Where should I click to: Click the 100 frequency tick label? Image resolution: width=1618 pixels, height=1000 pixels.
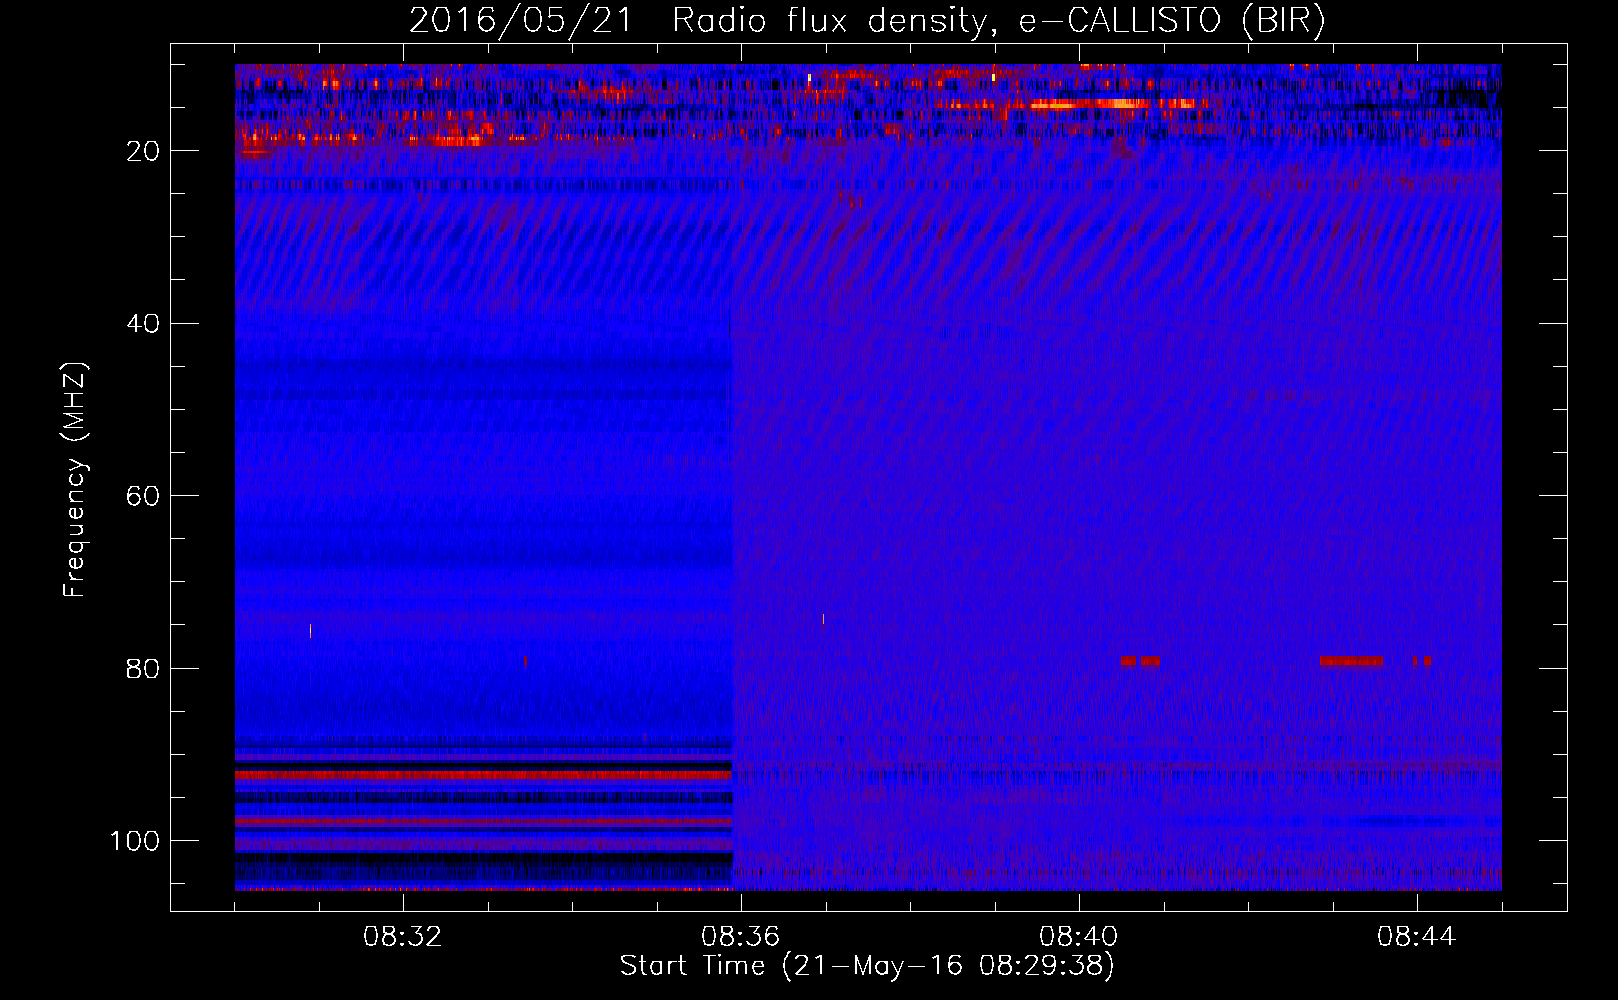pyautogui.click(x=135, y=841)
